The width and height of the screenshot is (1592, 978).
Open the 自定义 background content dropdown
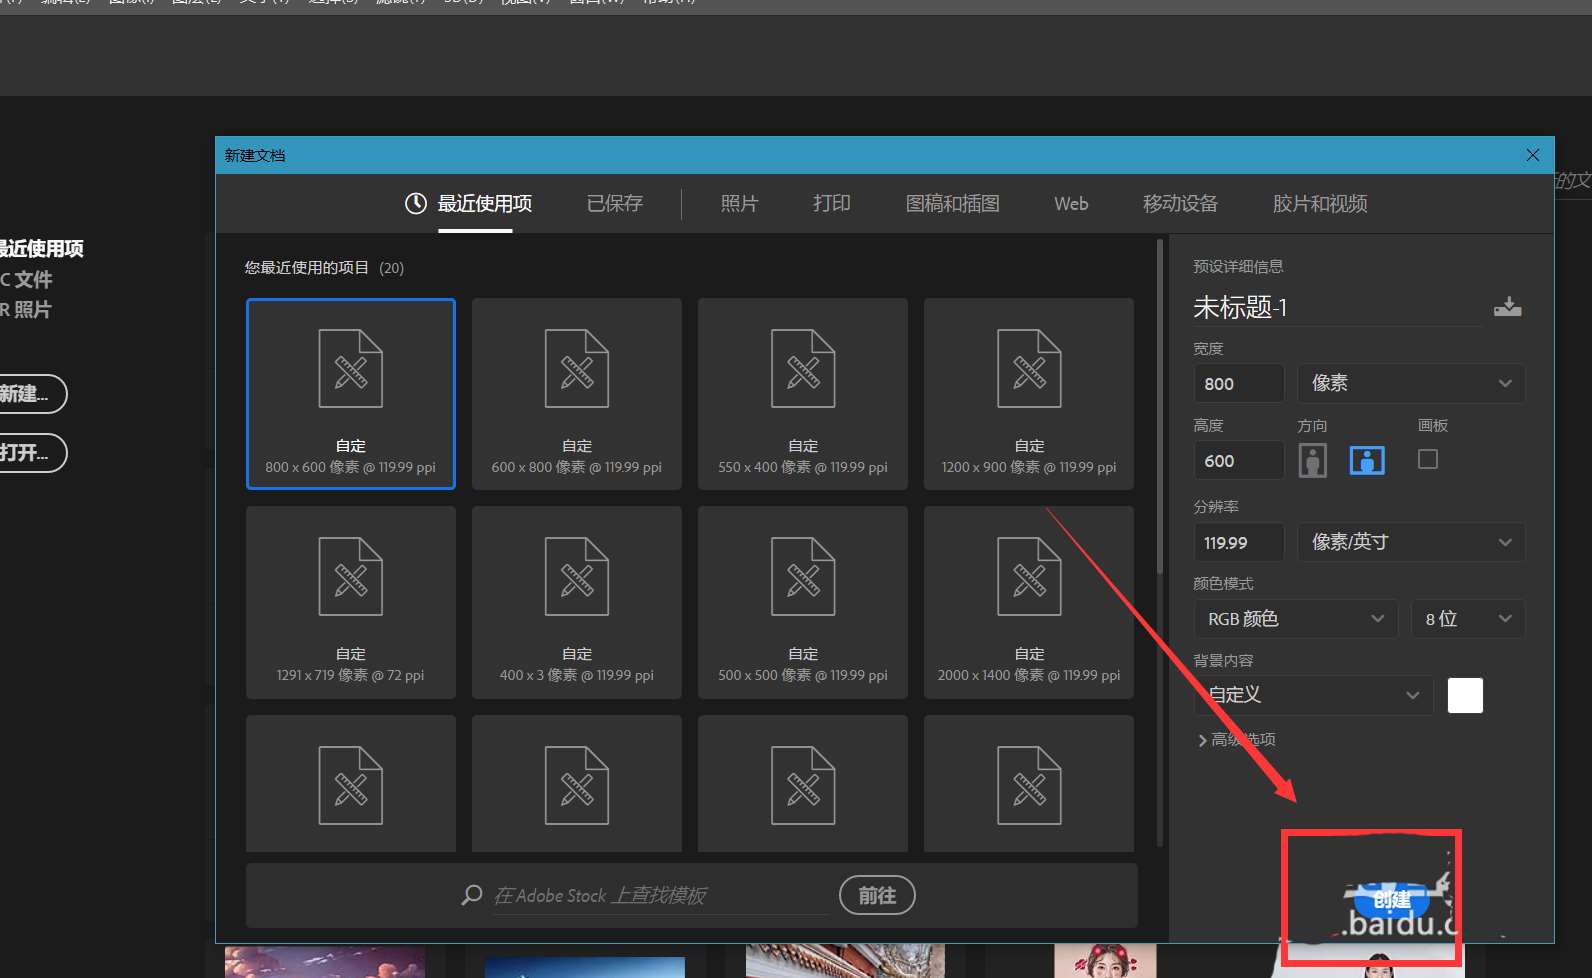(1313, 695)
